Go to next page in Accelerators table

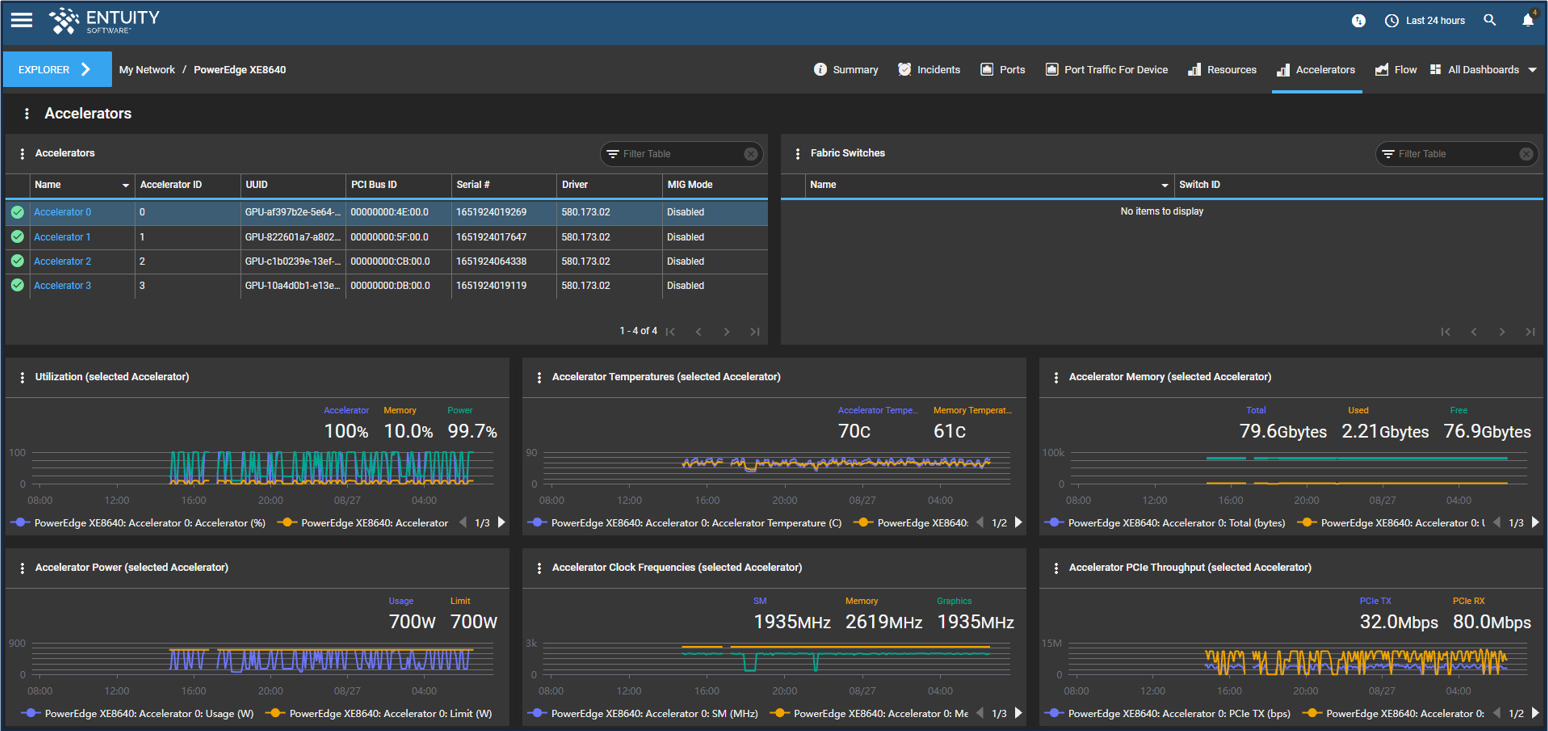point(727,332)
